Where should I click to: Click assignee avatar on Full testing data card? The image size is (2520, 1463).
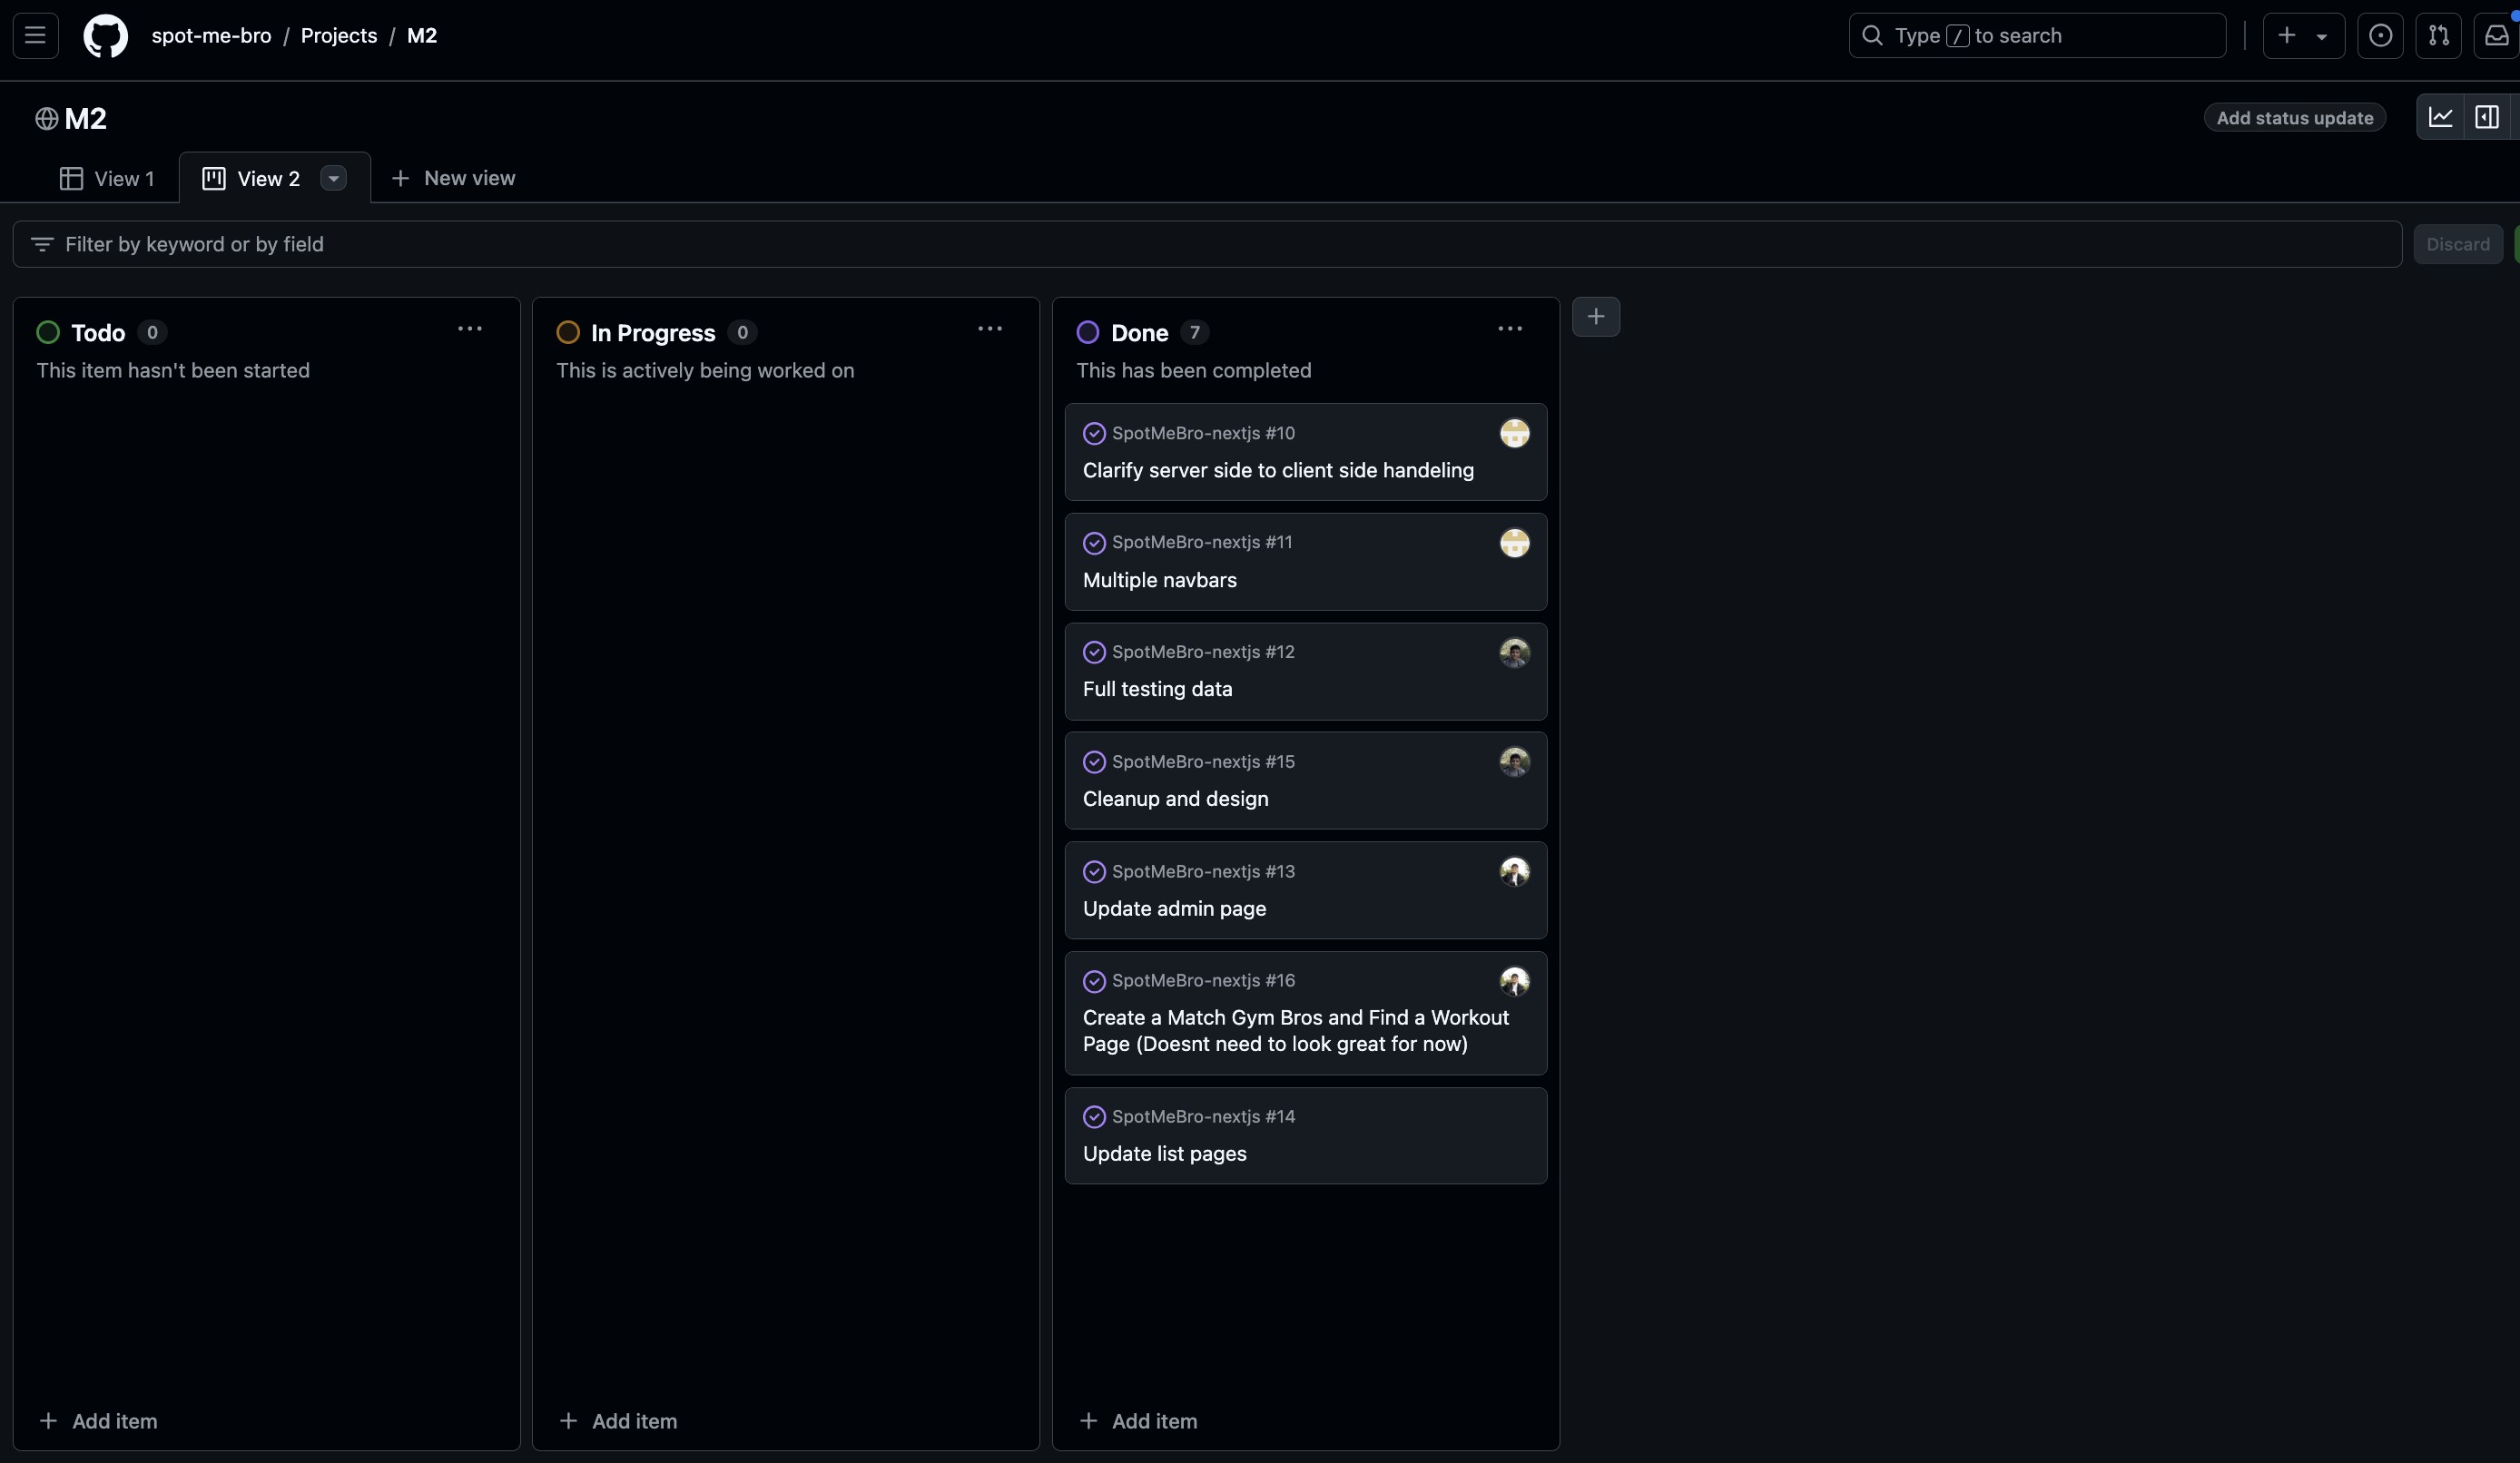[1514, 653]
